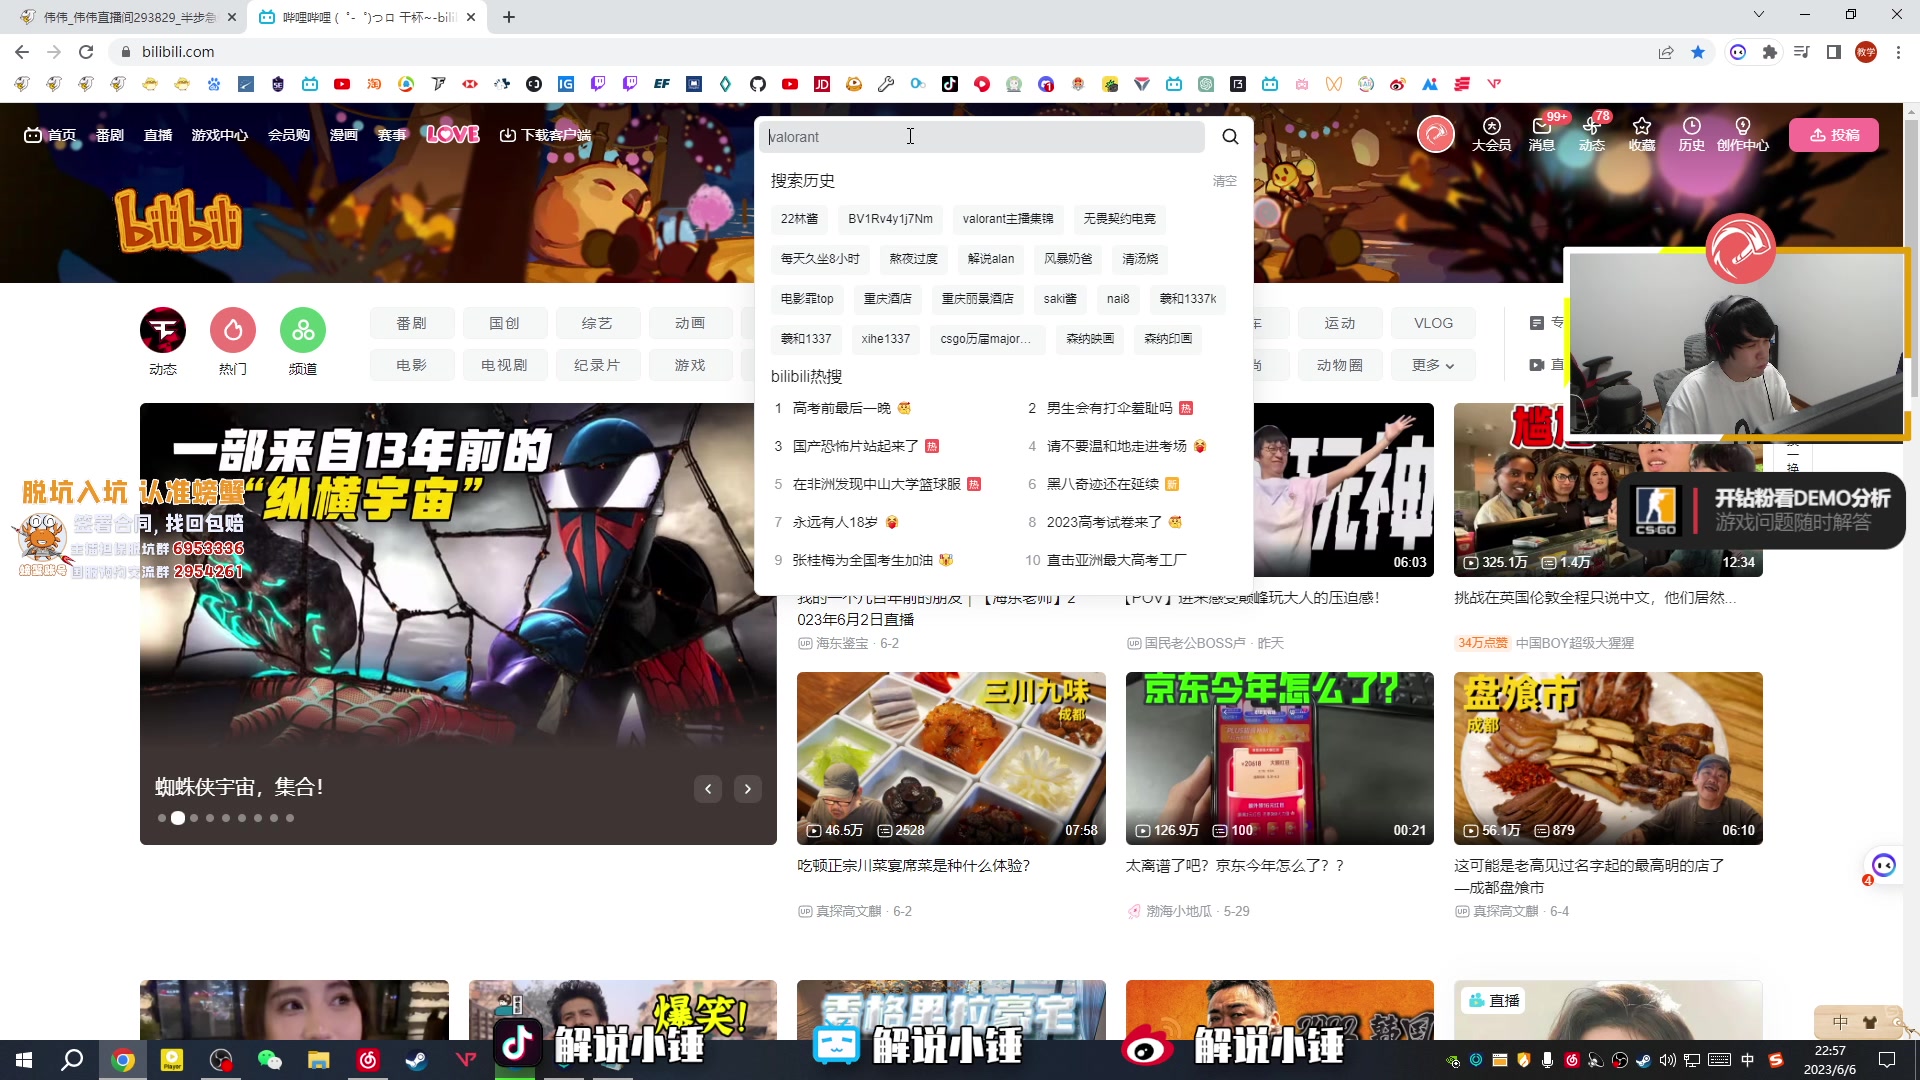
Task: Open 收藏 favorites via the star icon
Action: coord(1642,127)
